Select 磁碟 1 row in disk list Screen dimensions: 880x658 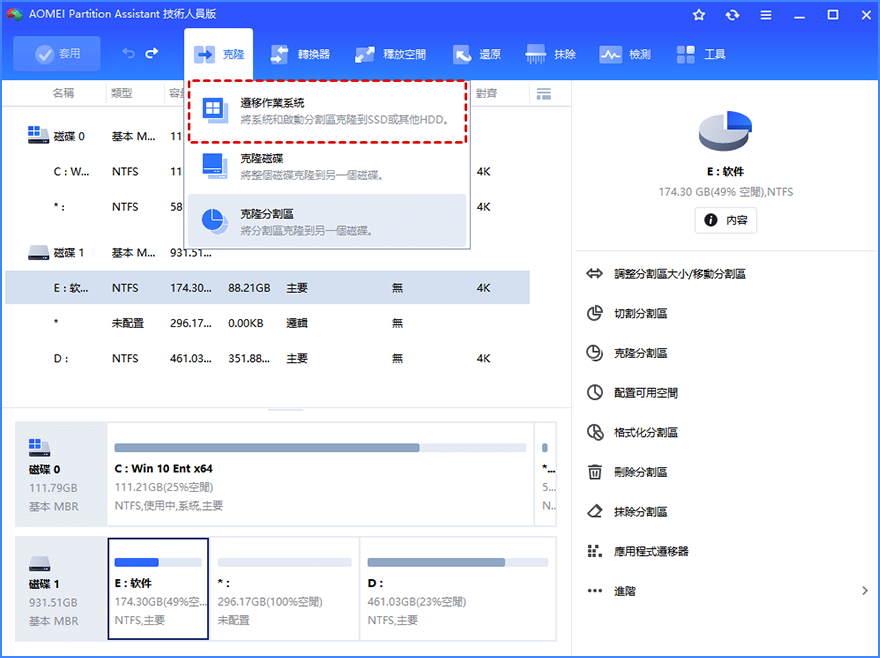(267, 253)
